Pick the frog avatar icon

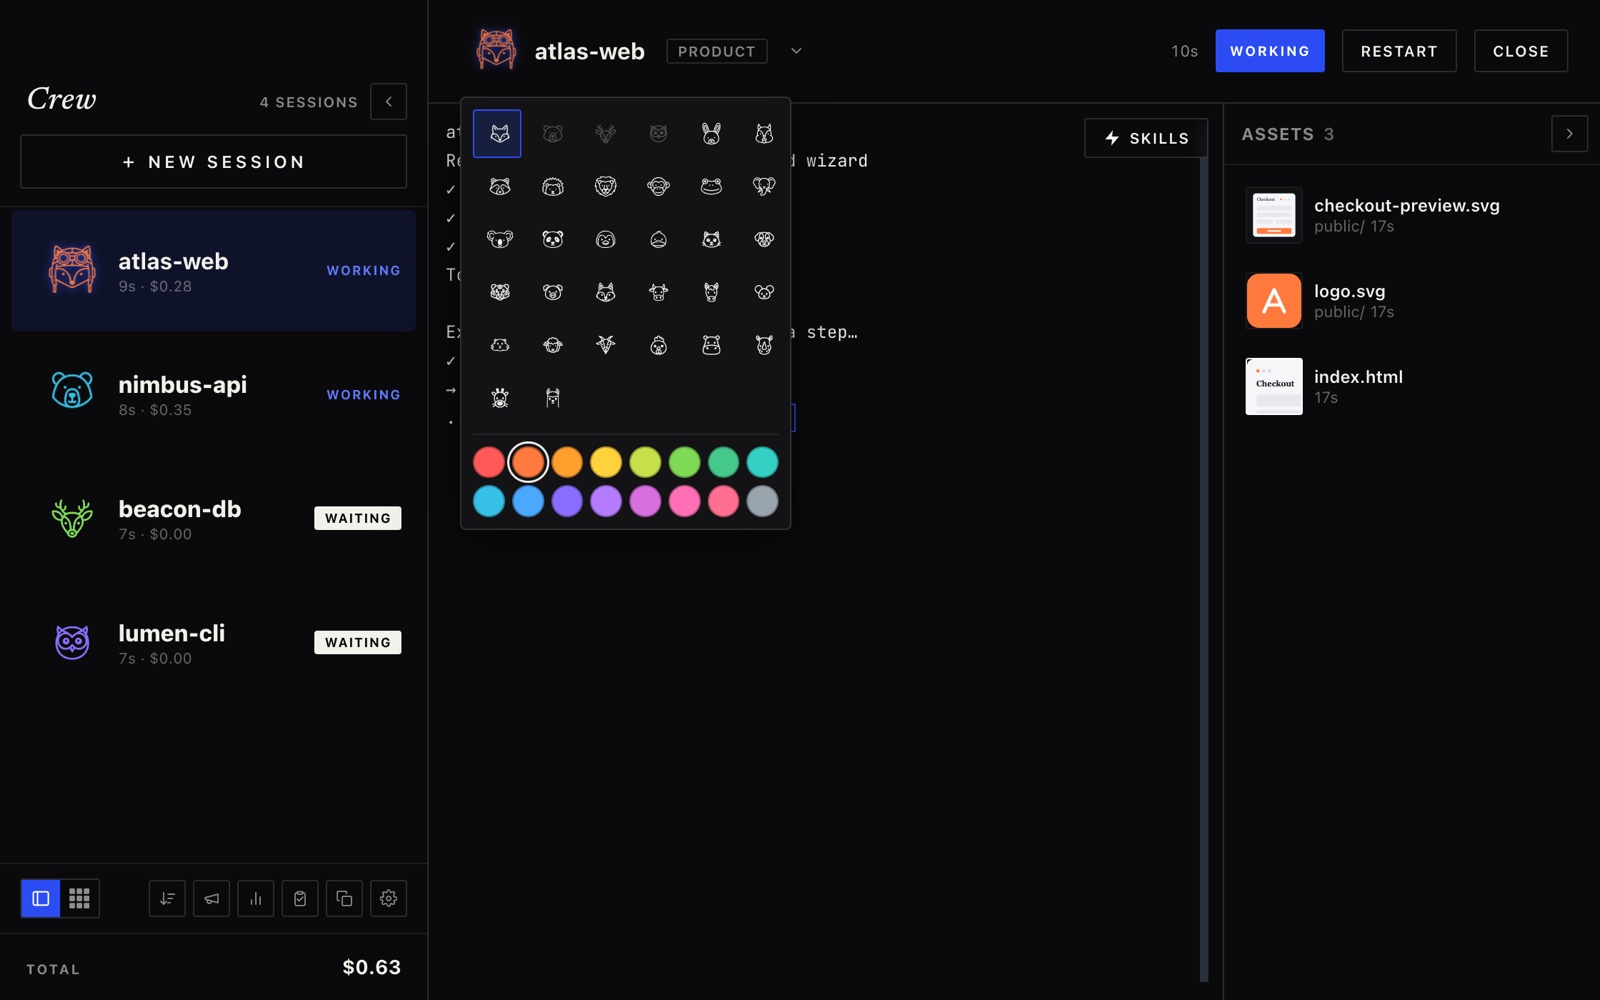click(711, 187)
